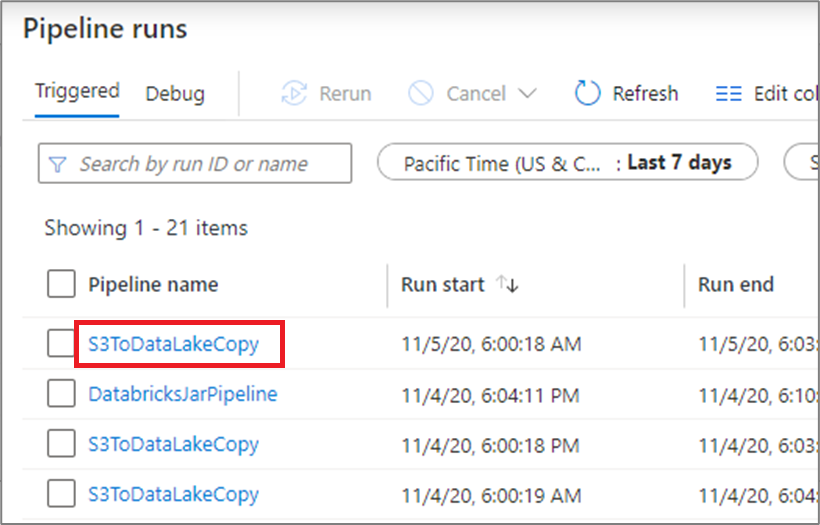Screen dimensions: 820x525
Task: Check the bottom S3ToDataLakeCopy row checkbox
Action: click(61, 494)
